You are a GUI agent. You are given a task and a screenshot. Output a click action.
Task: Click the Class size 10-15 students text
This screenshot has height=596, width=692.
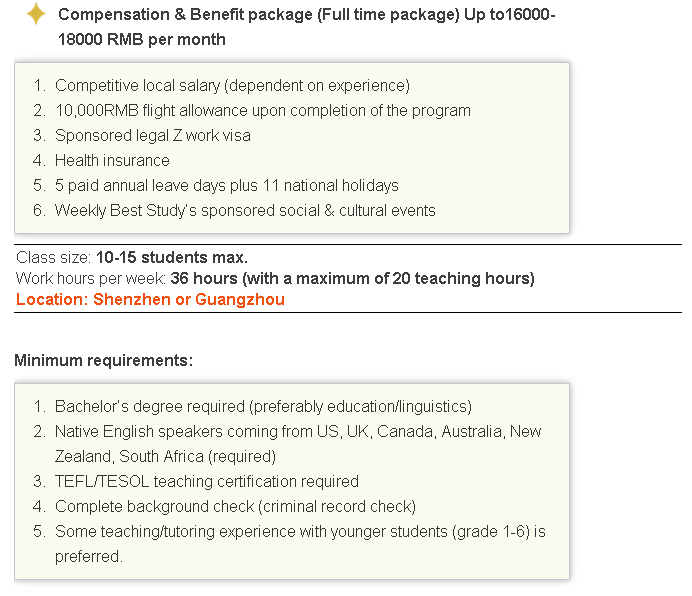pos(132,257)
